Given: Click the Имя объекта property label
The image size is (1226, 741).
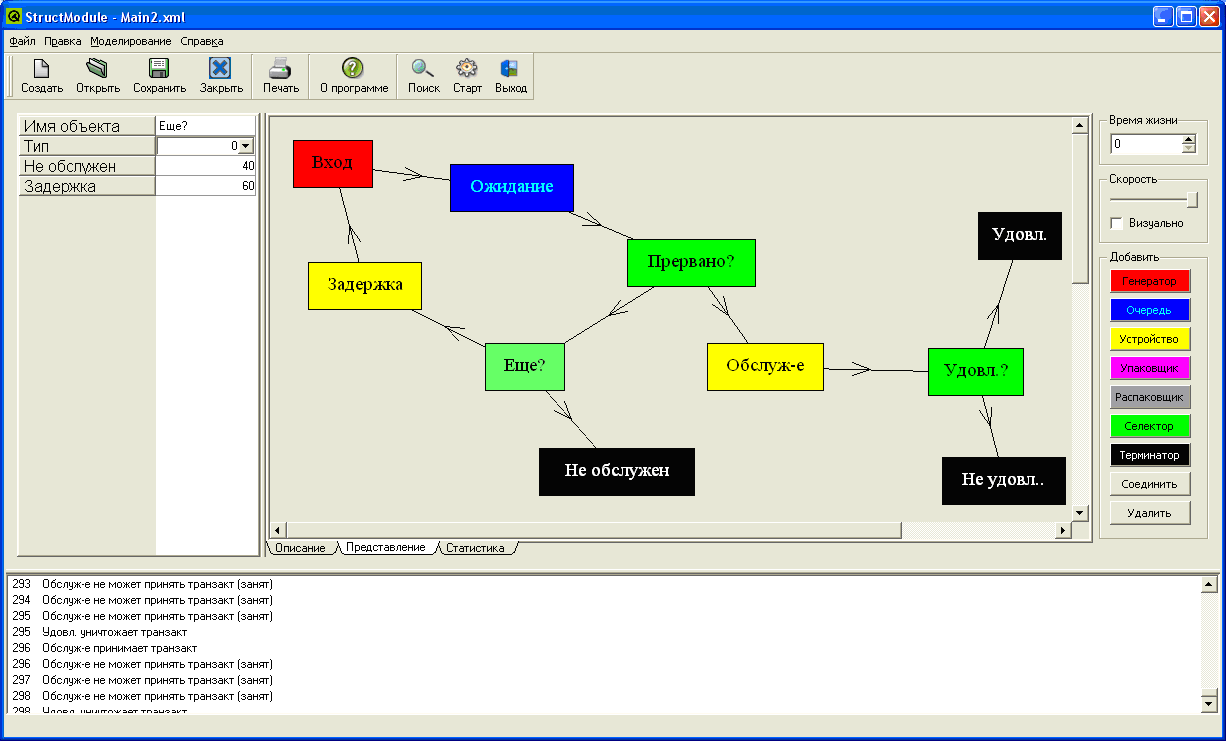Looking at the screenshot, I should [87, 126].
